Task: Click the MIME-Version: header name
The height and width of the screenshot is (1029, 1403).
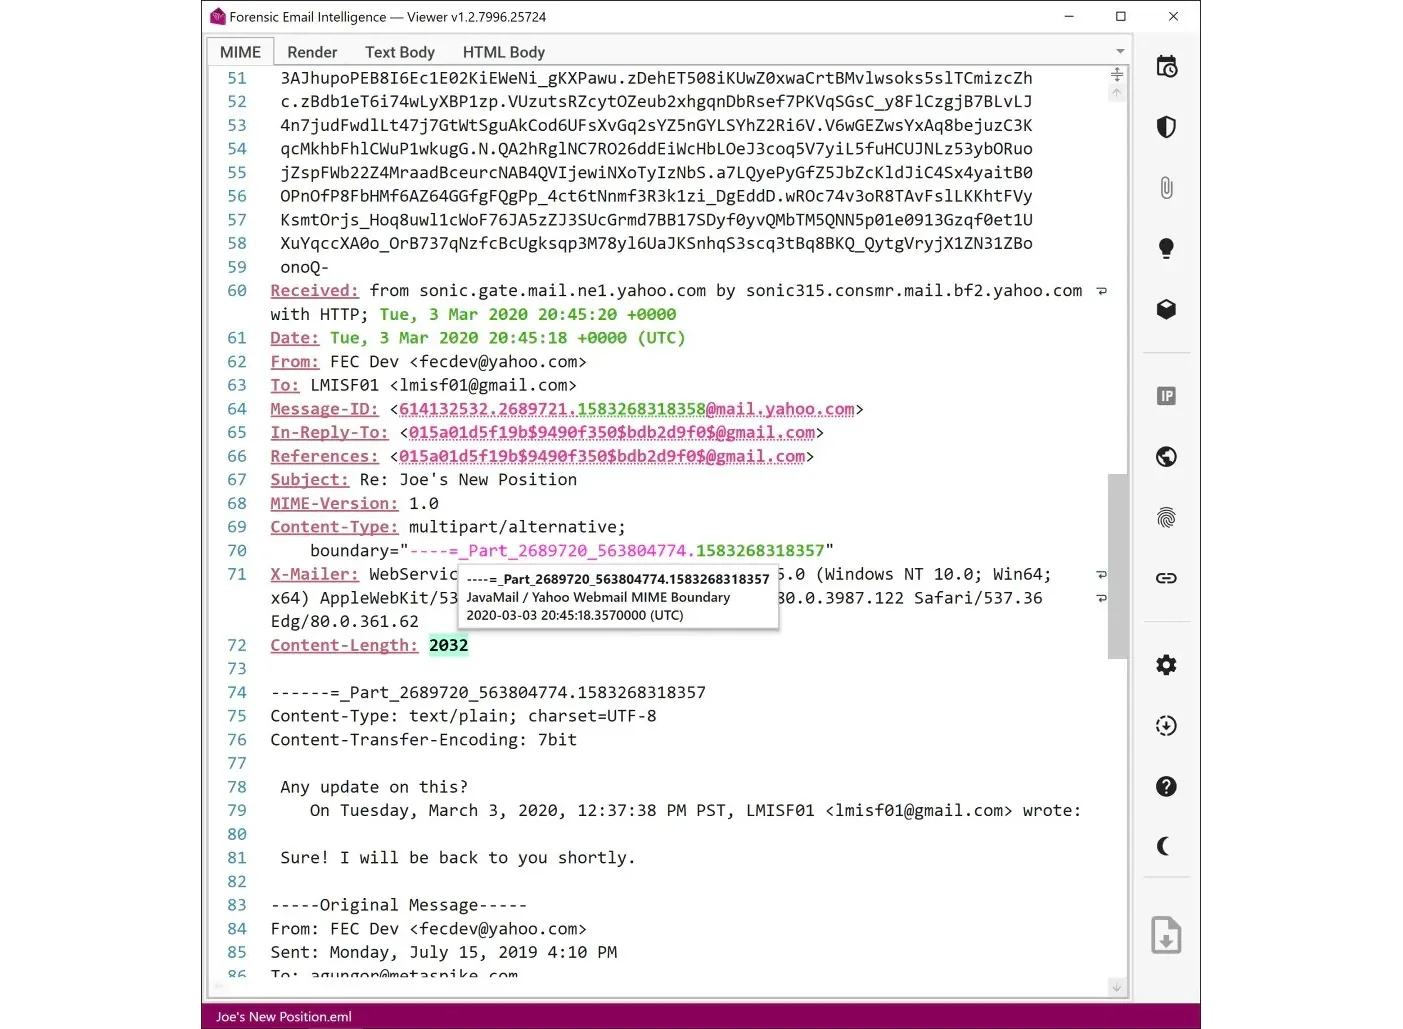Action: [334, 504]
